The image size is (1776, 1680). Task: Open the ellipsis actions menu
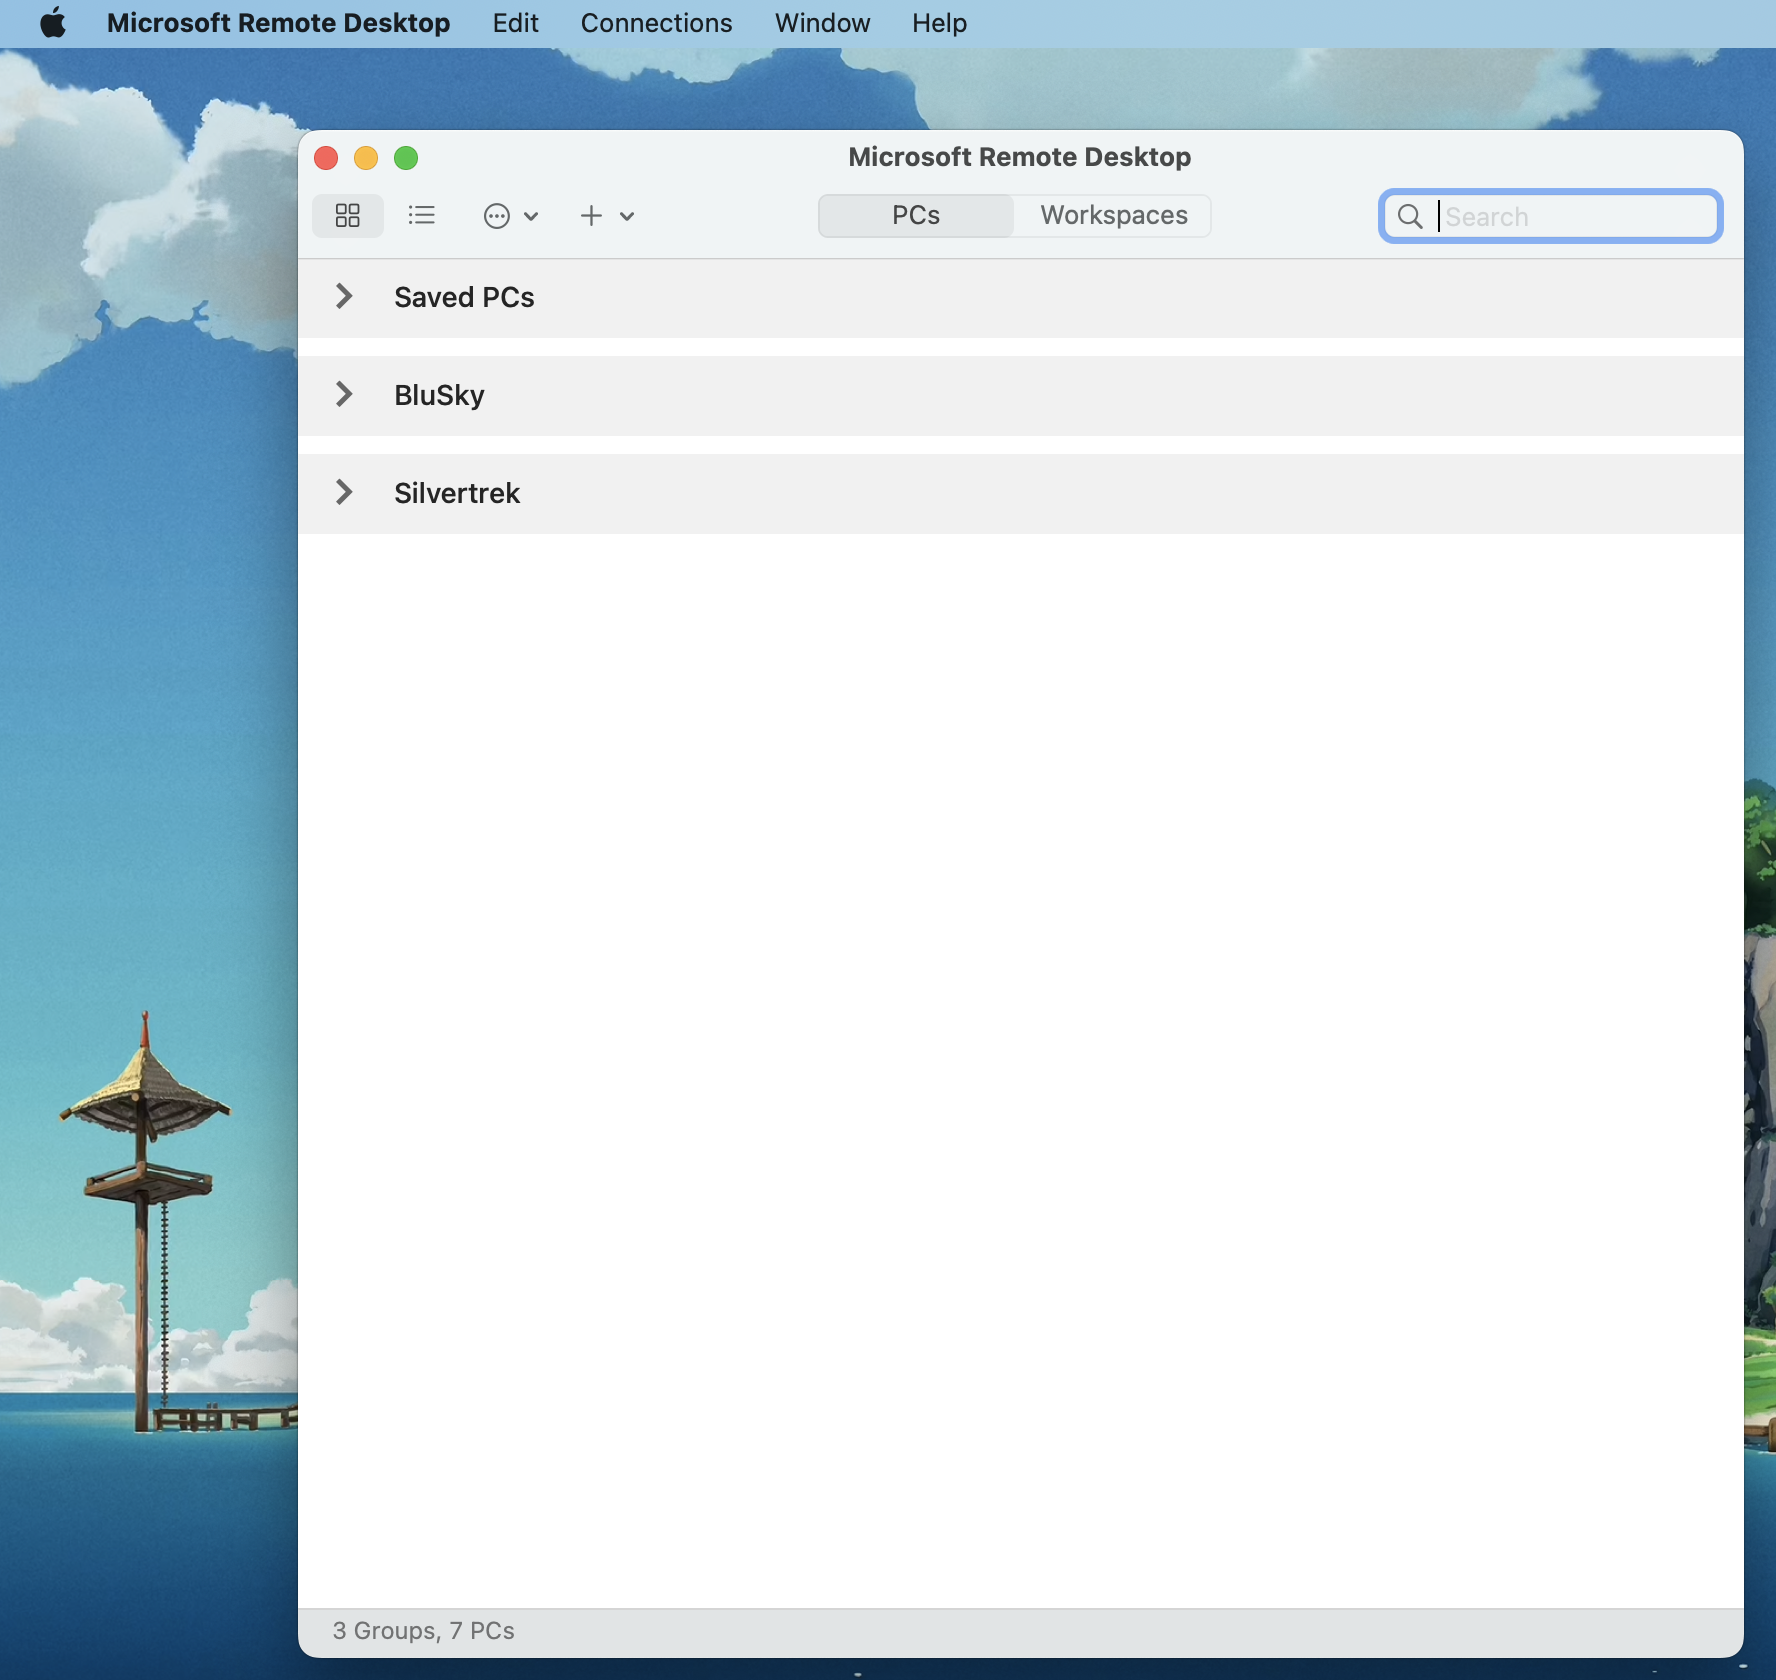(x=510, y=215)
